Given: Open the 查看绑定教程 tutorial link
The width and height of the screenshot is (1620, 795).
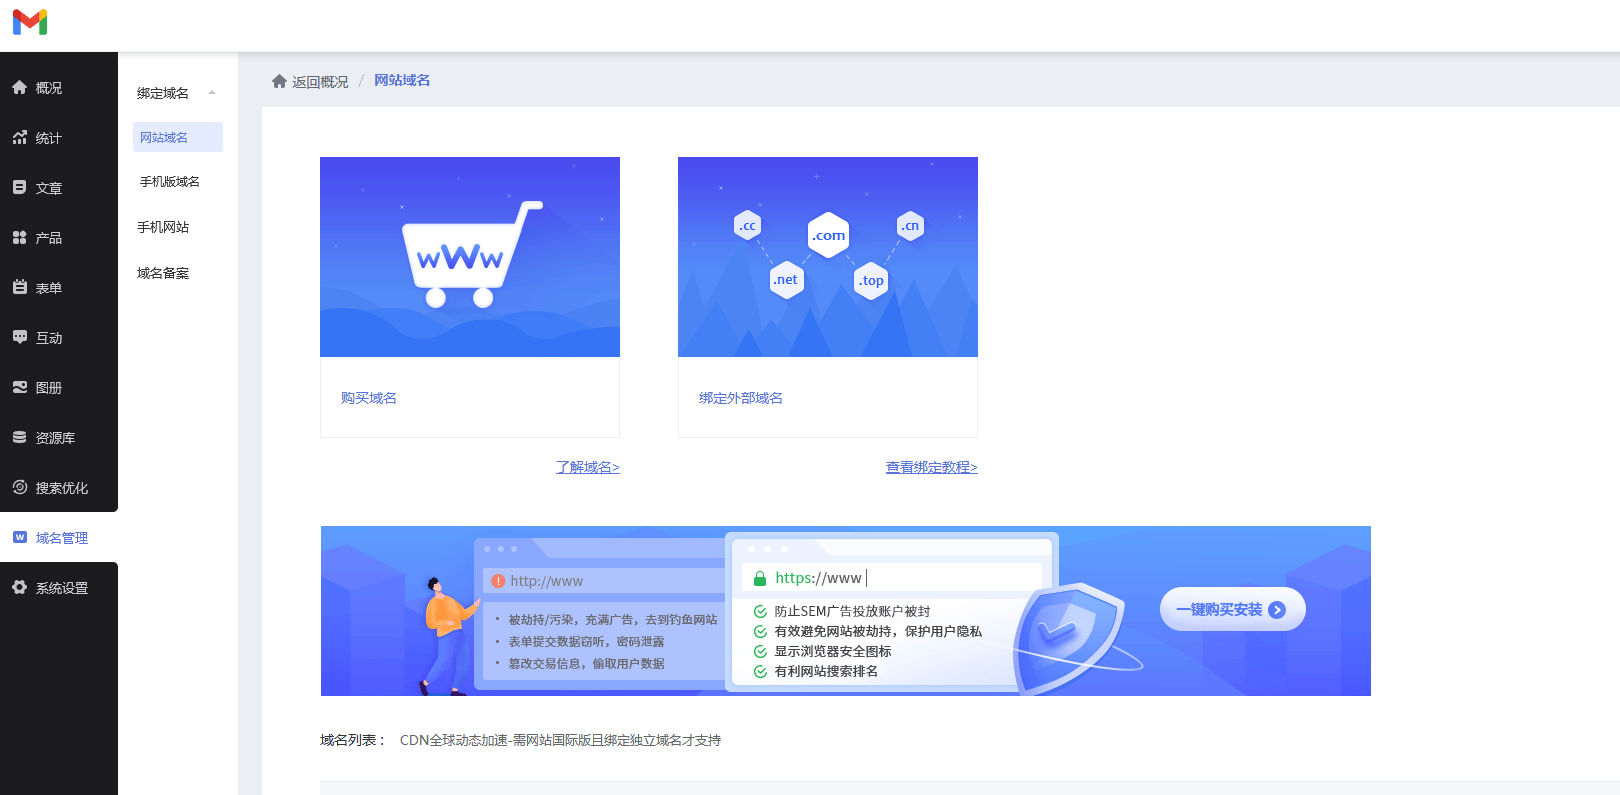Looking at the screenshot, I should [931, 467].
